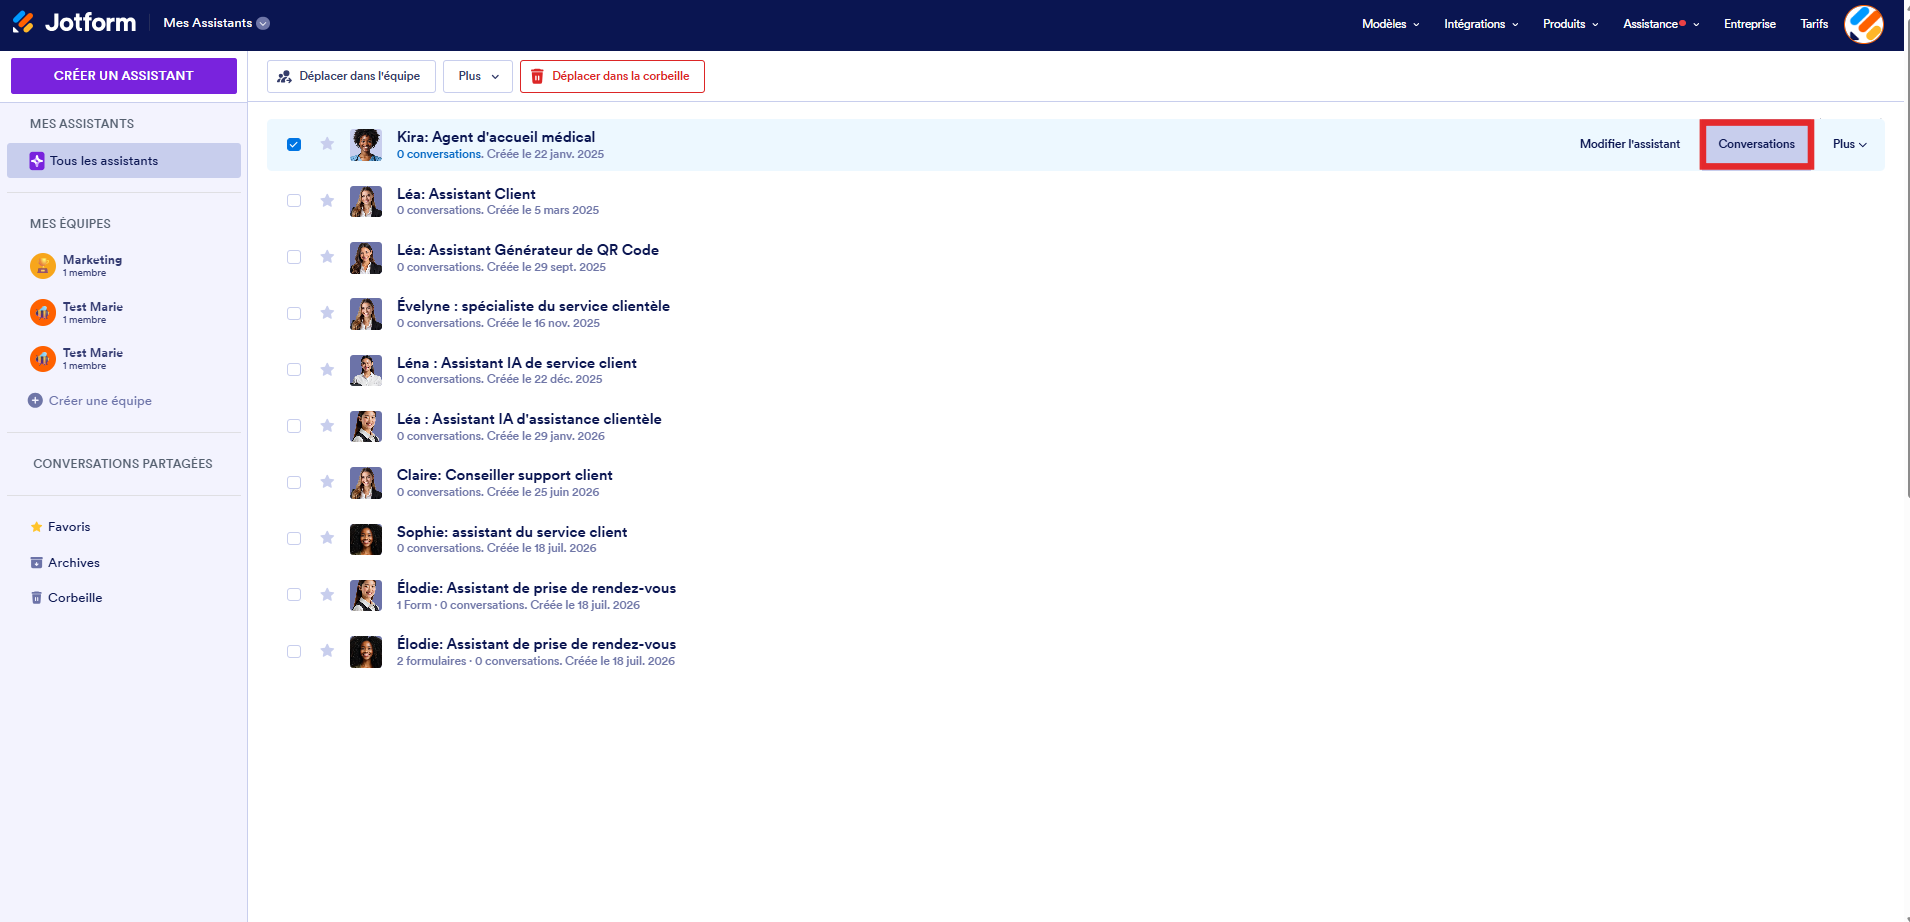This screenshot has width=1910, height=922.
Task: Star Sophie: assistant du service client
Action: click(327, 538)
